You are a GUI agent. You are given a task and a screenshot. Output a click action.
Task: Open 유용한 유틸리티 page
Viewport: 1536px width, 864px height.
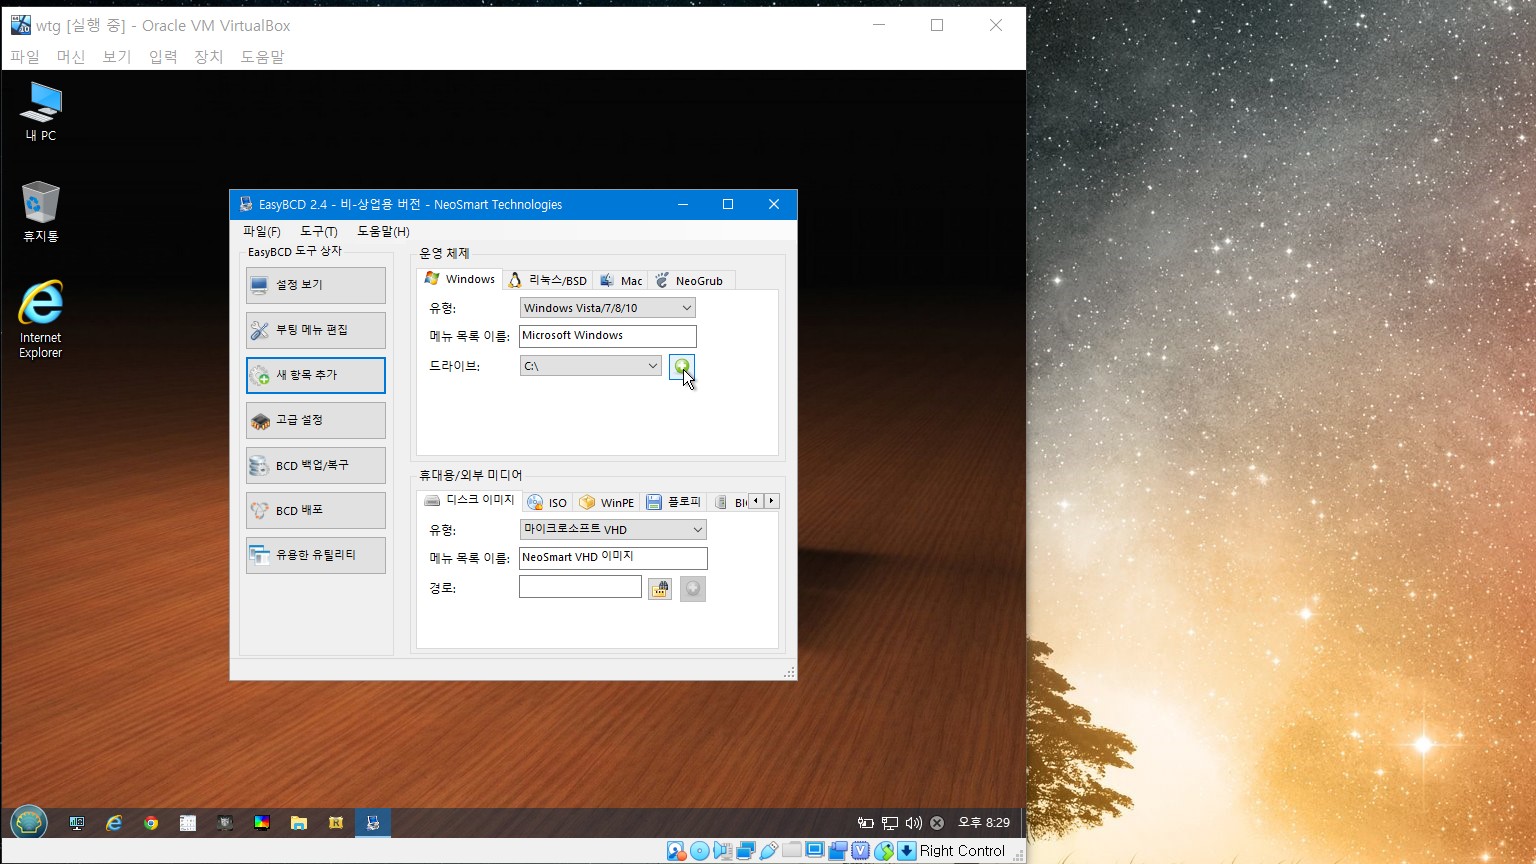pyautogui.click(x=316, y=555)
